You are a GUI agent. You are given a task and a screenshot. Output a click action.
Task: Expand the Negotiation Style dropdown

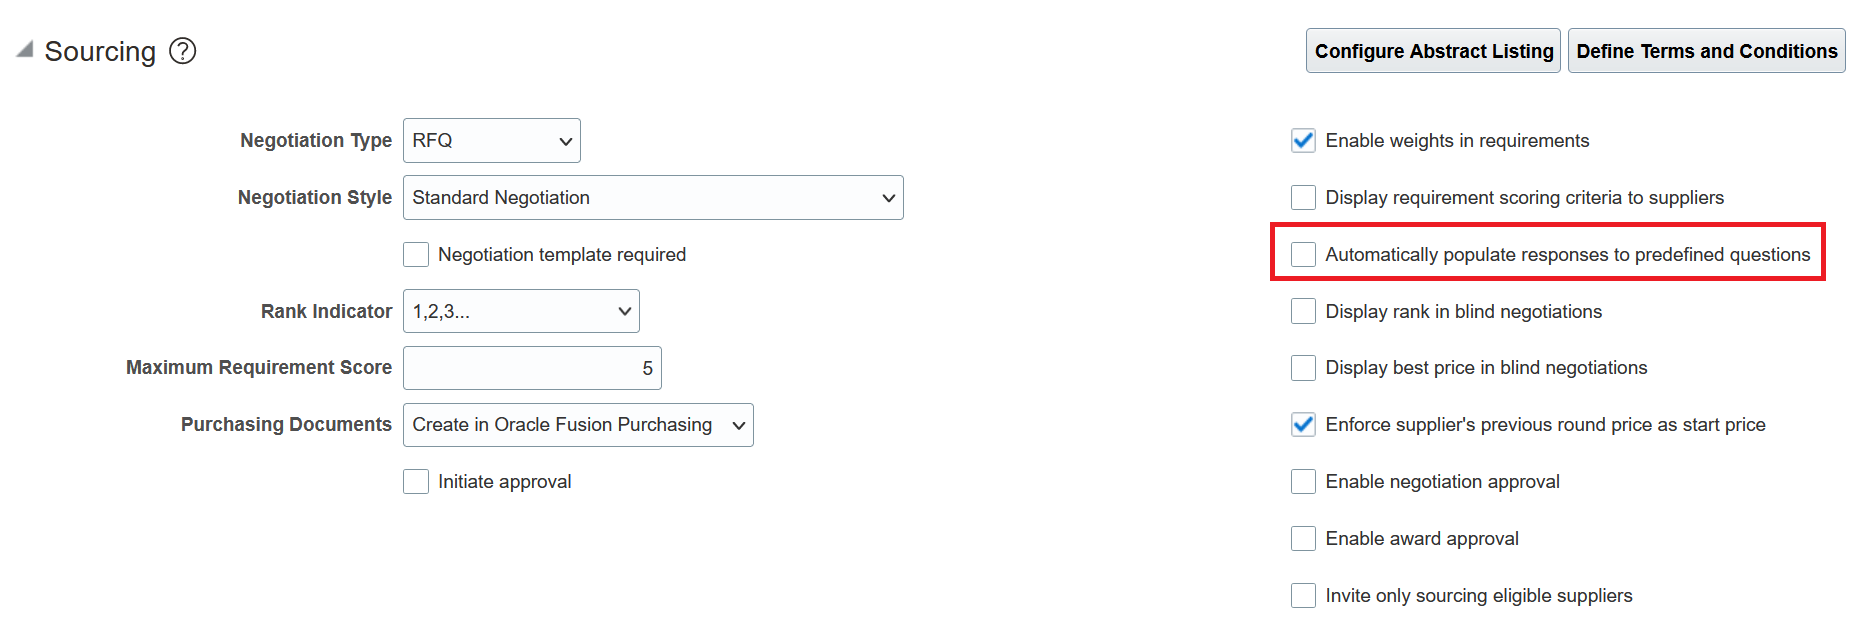point(653,198)
